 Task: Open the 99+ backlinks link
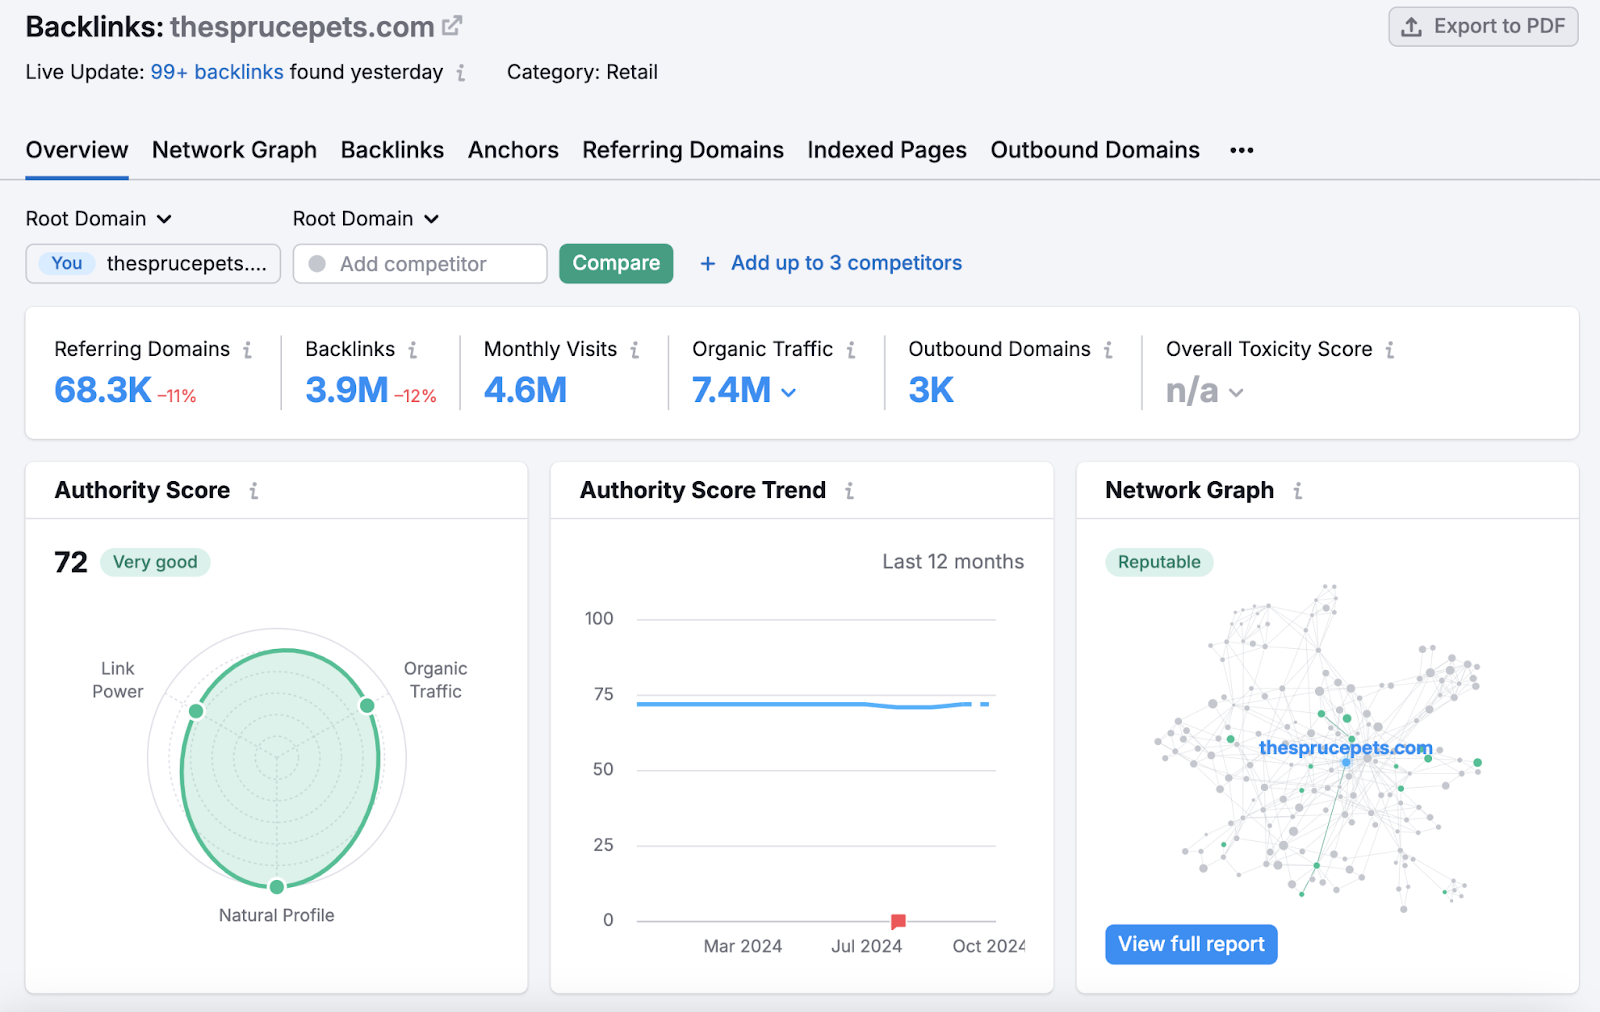(217, 72)
